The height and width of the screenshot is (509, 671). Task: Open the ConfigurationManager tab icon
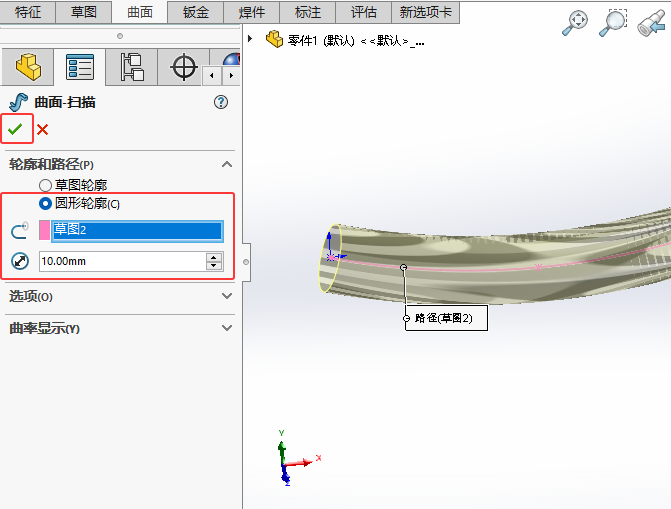(x=132, y=67)
